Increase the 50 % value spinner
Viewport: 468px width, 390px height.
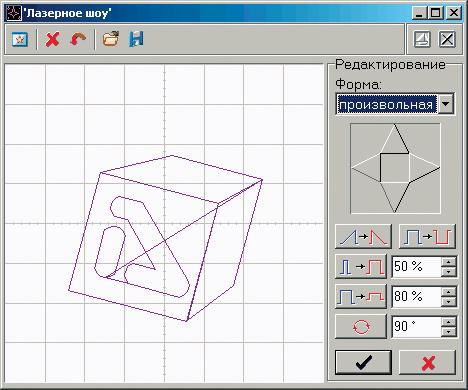(x=449, y=261)
